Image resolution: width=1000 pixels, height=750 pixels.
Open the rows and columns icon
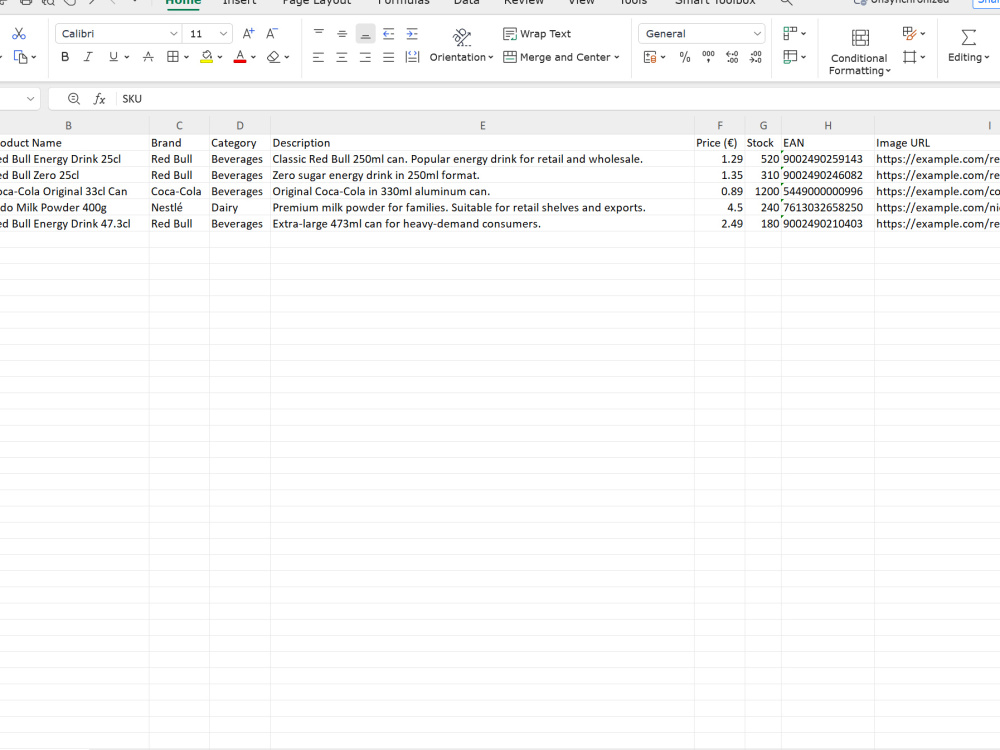point(790,33)
